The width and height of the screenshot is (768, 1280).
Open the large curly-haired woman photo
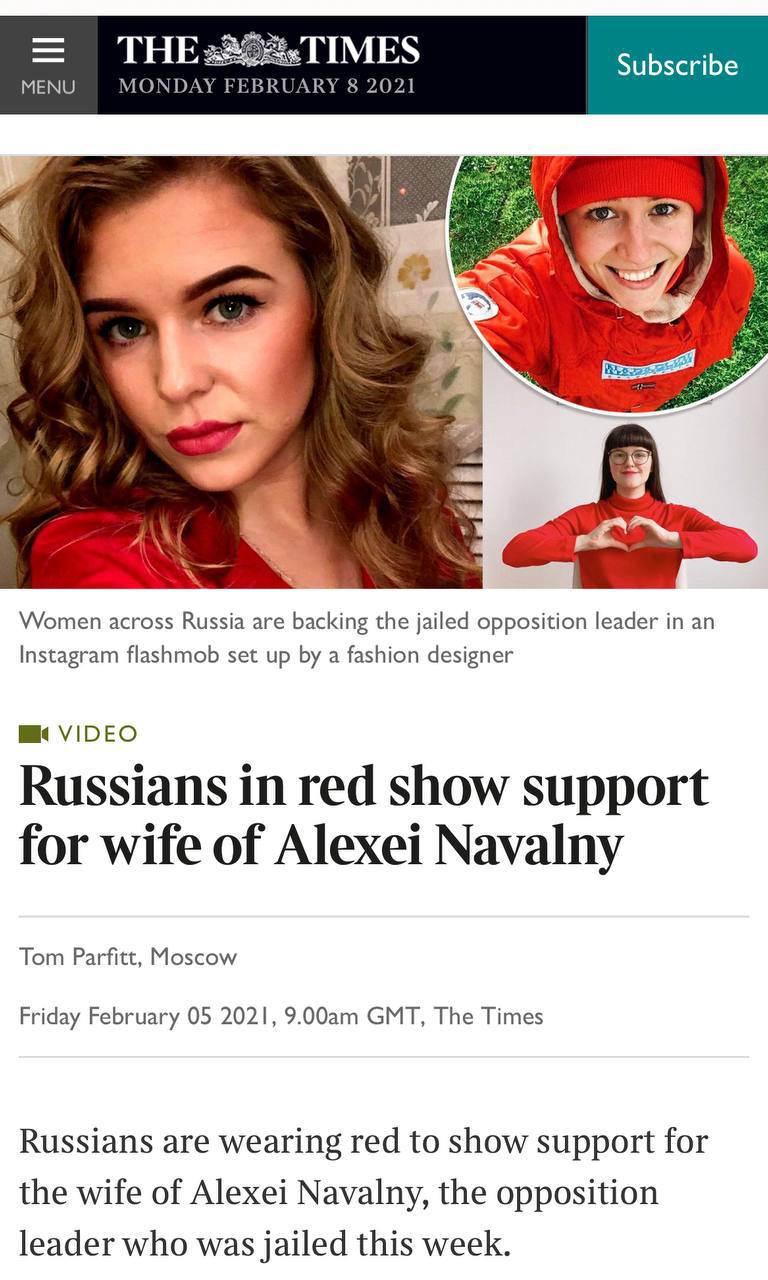click(x=240, y=372)
